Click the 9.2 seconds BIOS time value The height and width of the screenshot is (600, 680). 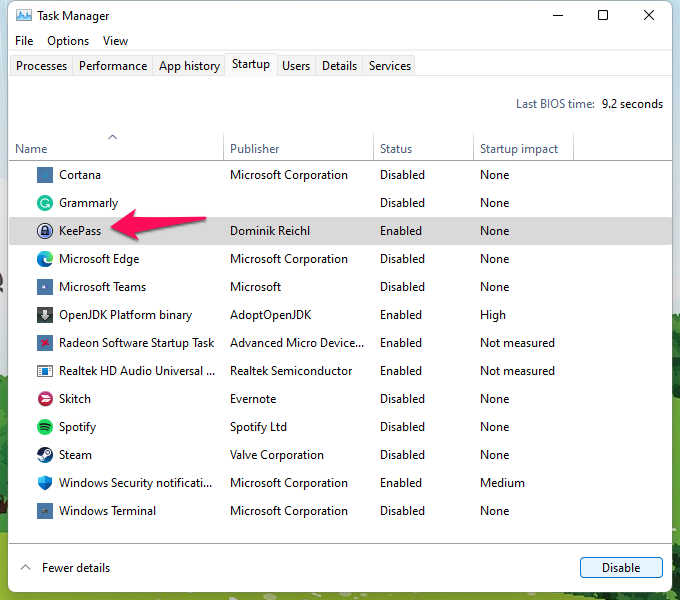click(632, 104)
